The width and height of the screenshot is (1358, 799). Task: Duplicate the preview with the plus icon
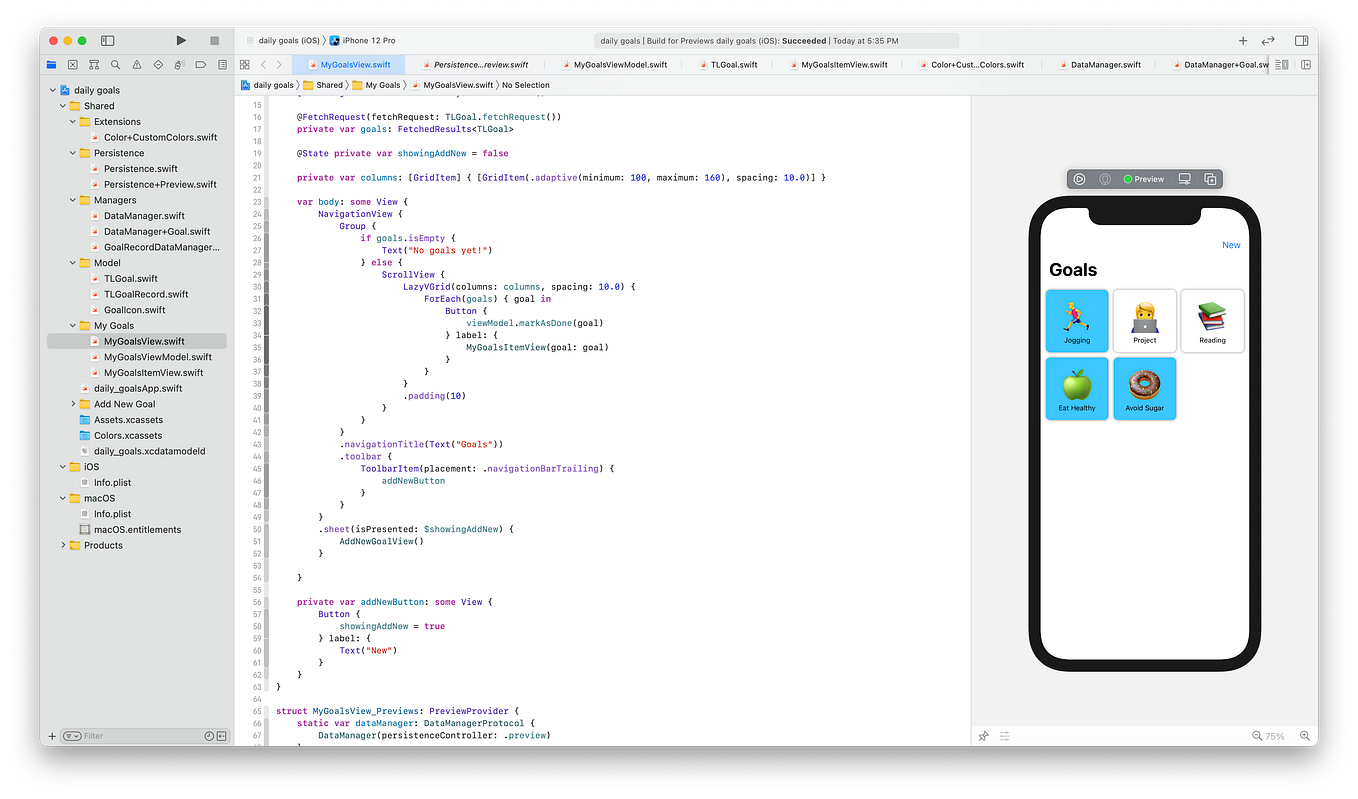[x=1210, y=179]
